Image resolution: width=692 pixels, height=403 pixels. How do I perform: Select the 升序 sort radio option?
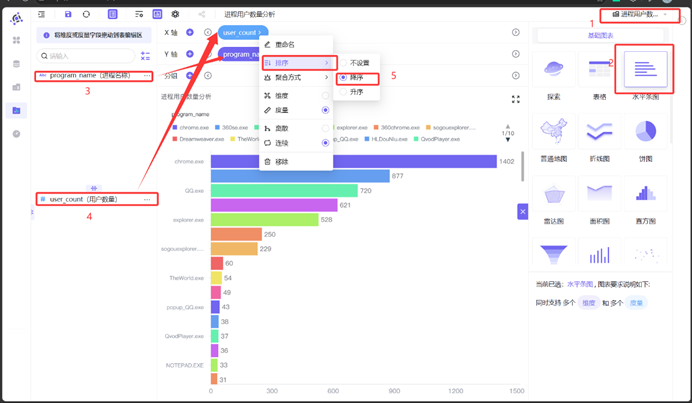tap(343, 92)
